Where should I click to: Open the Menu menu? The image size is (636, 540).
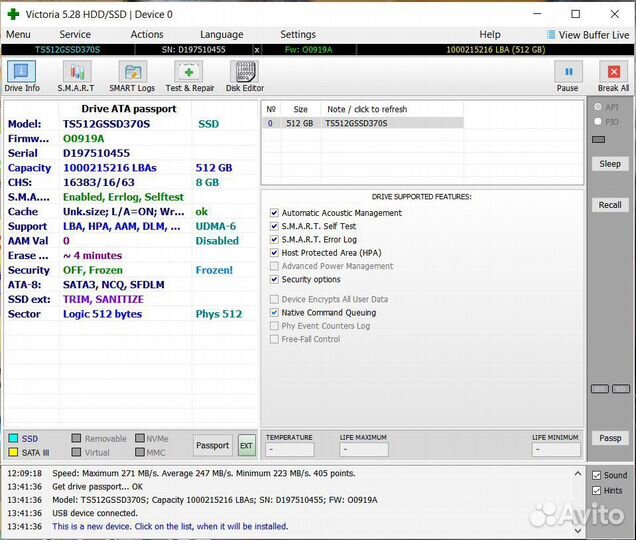(18, 34)
